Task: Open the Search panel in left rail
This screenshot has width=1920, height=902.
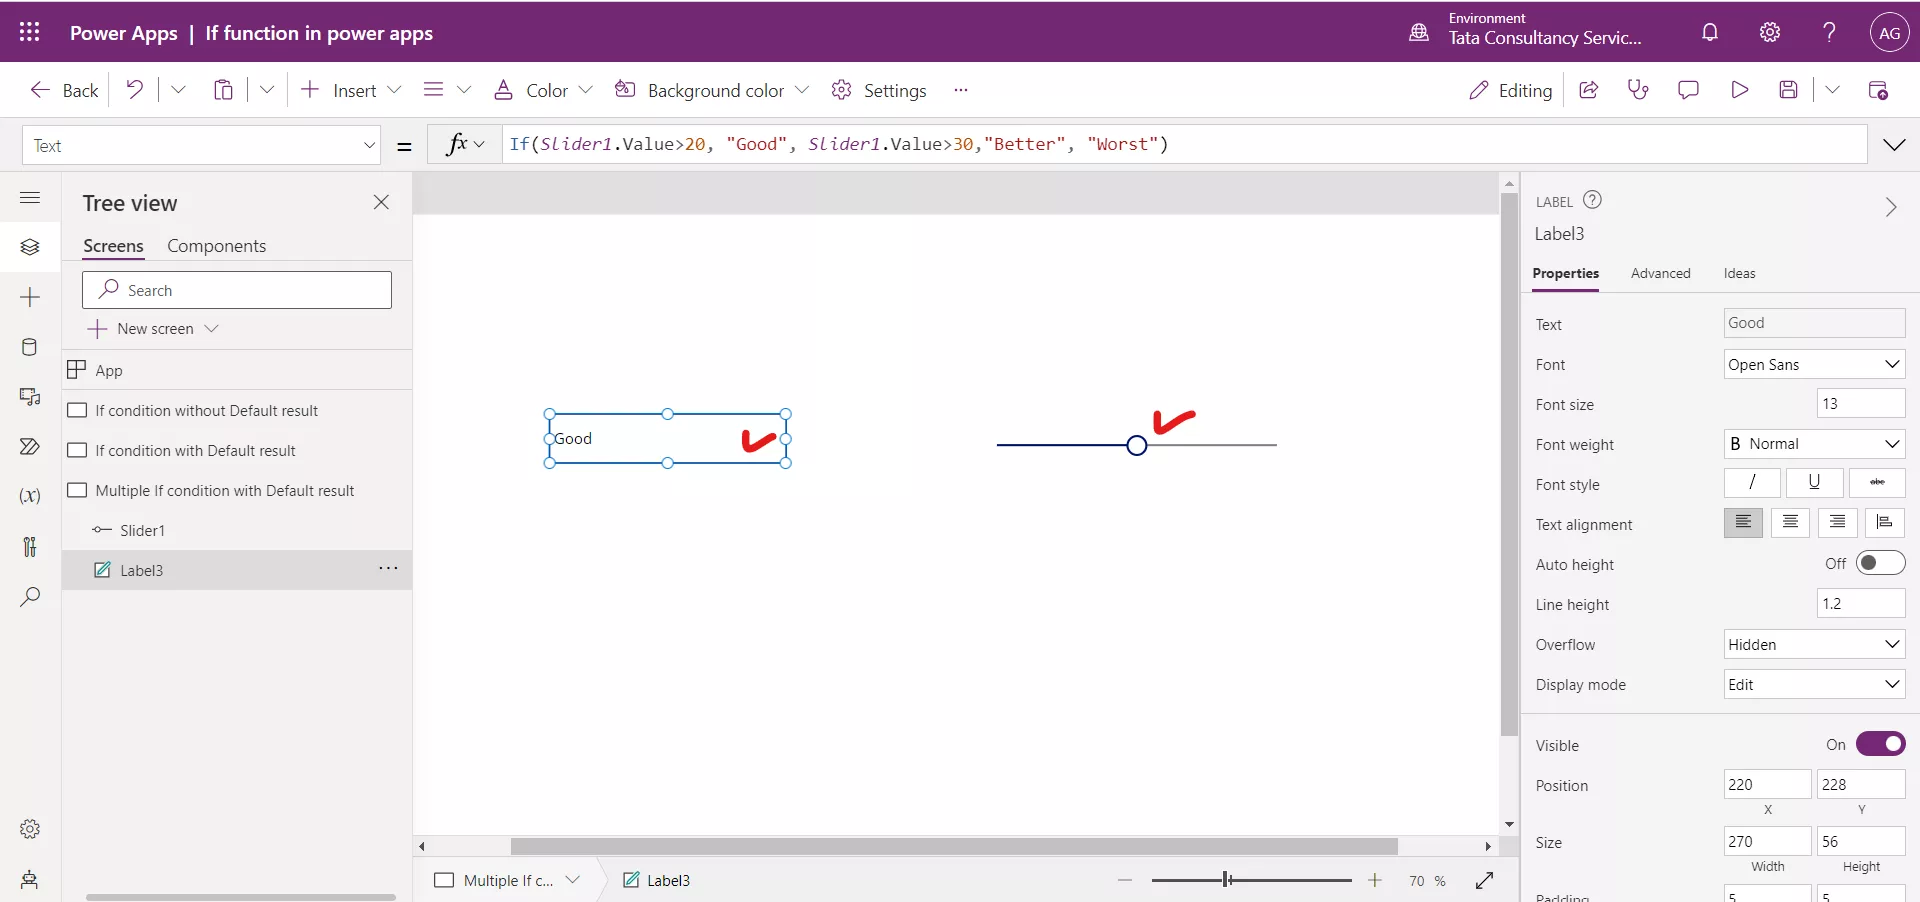Action: pos(30,597)
